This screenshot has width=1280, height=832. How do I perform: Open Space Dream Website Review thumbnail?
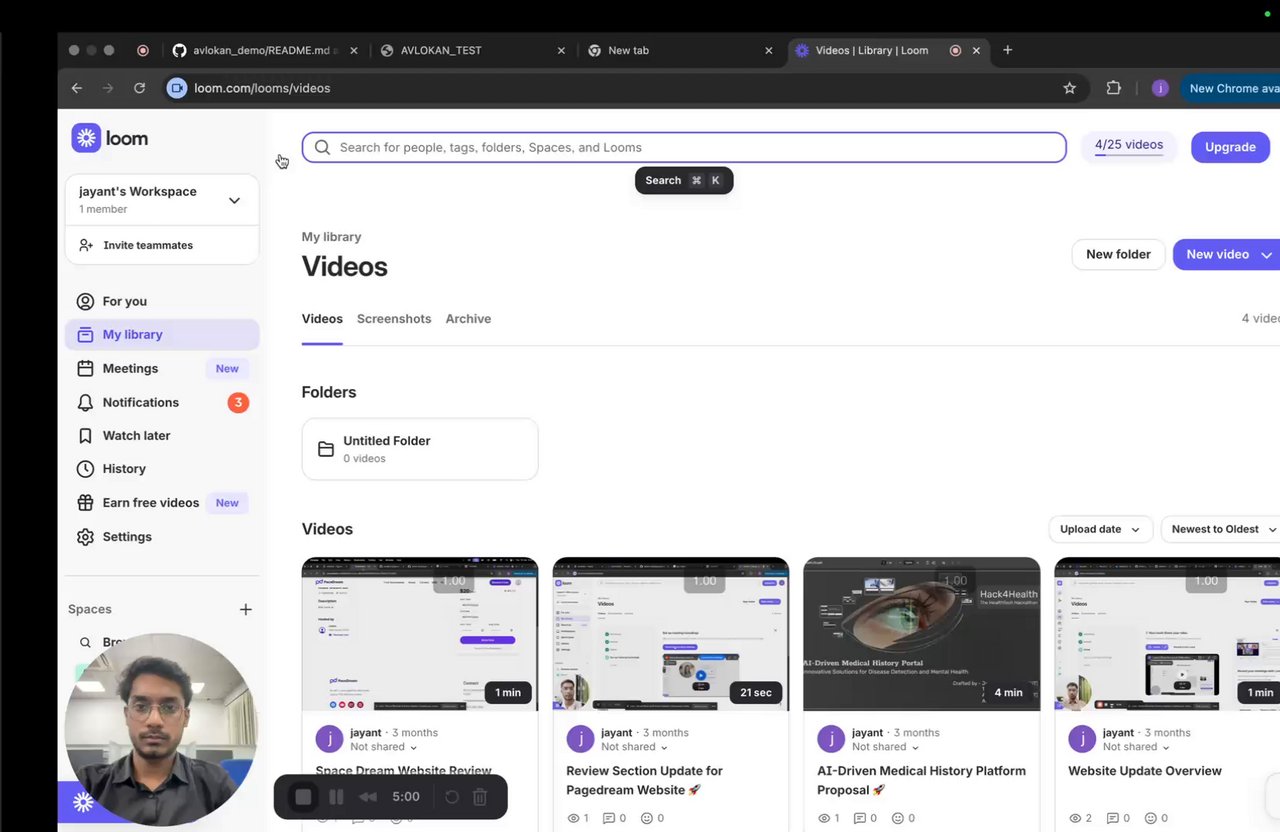pyautogui.click(x=420, y=634)
